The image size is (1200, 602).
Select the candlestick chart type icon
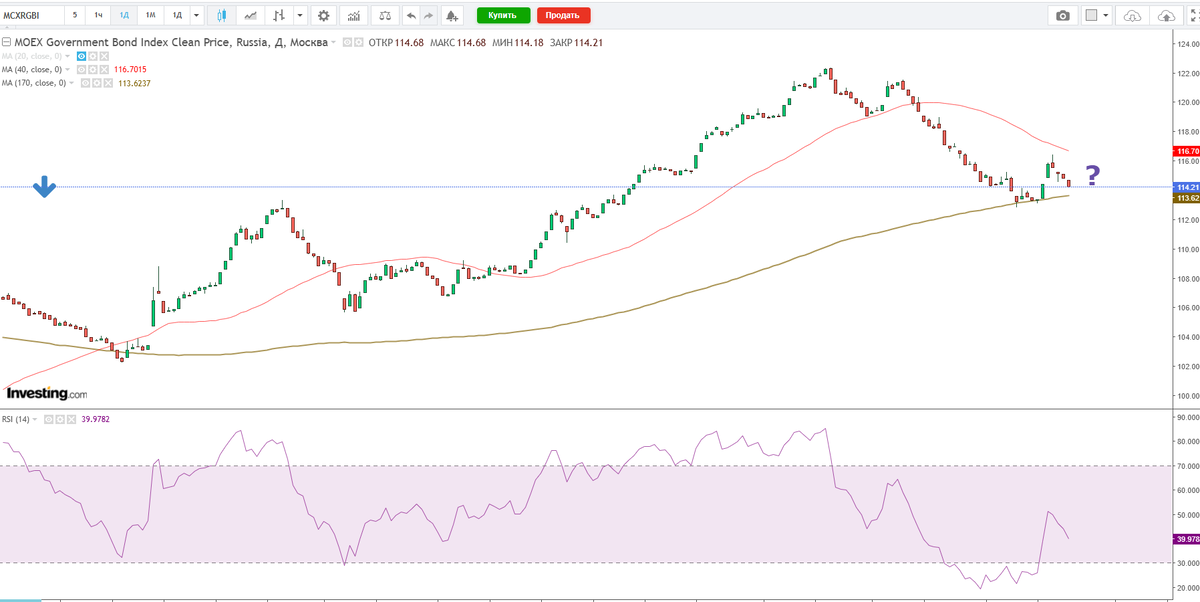[222, 15]
